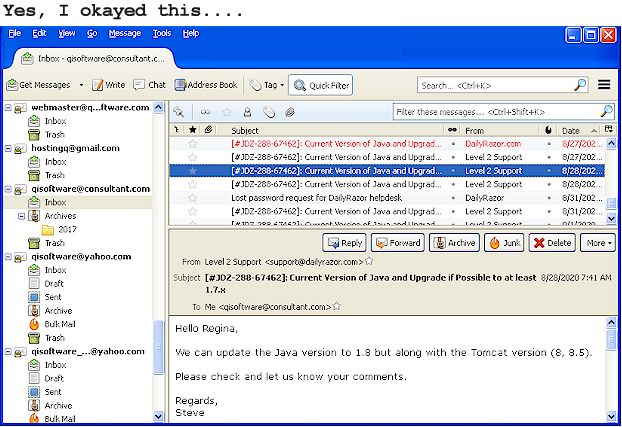Open the hamburger application menu
Viewport: 622px width, 427px height.
tap(604, 85)
